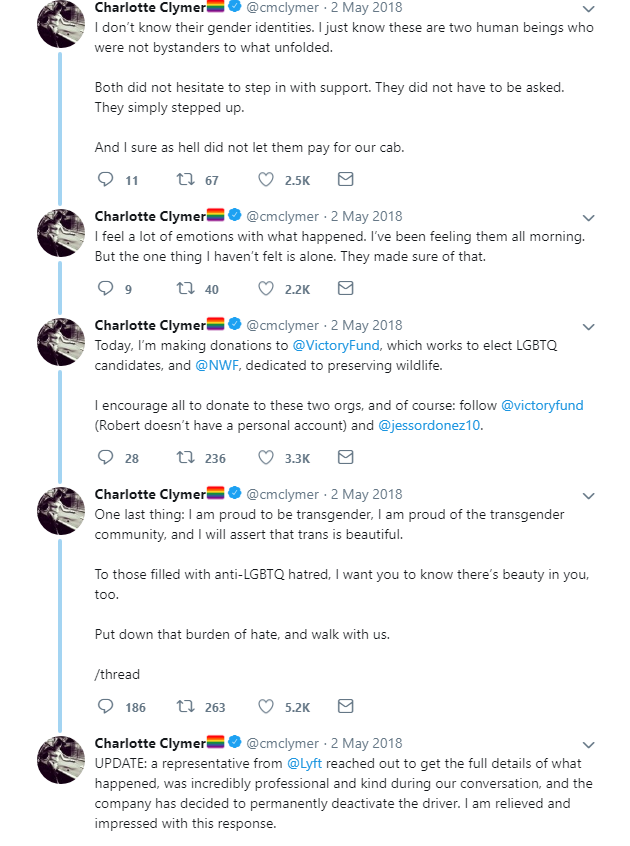Like the tweet with 3.3K likes
The height and width of the screenshot is (846, 630).
coord(266,458)
